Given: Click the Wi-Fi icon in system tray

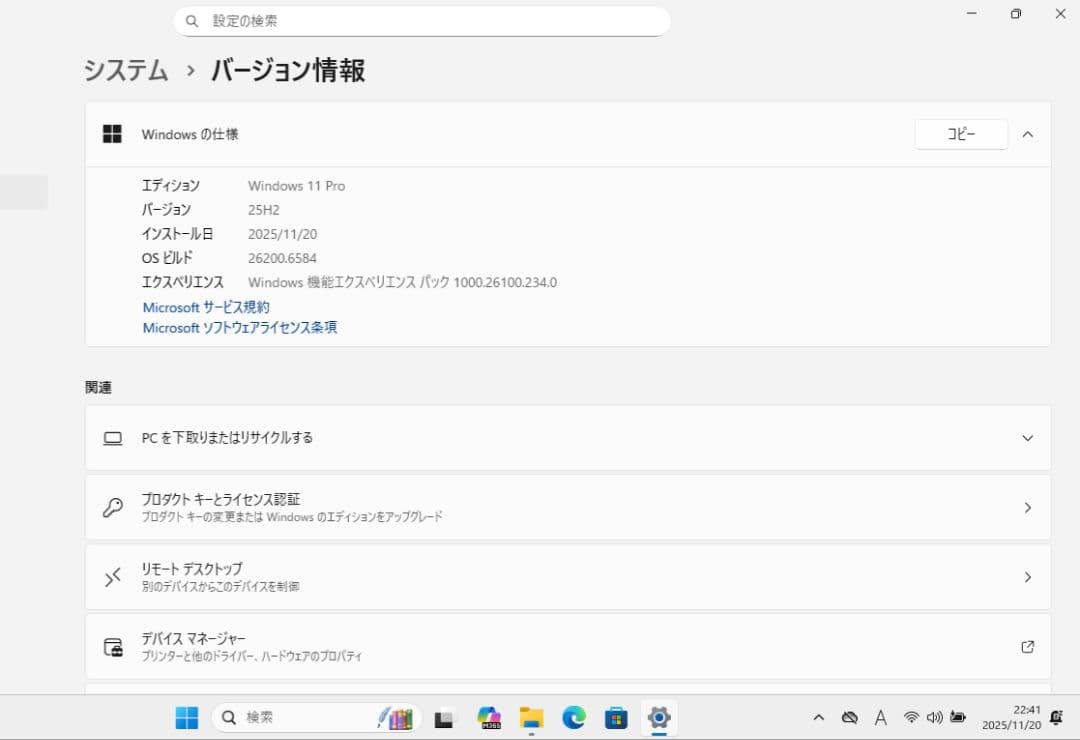Looking at the screenshot, I should [911, 717].
